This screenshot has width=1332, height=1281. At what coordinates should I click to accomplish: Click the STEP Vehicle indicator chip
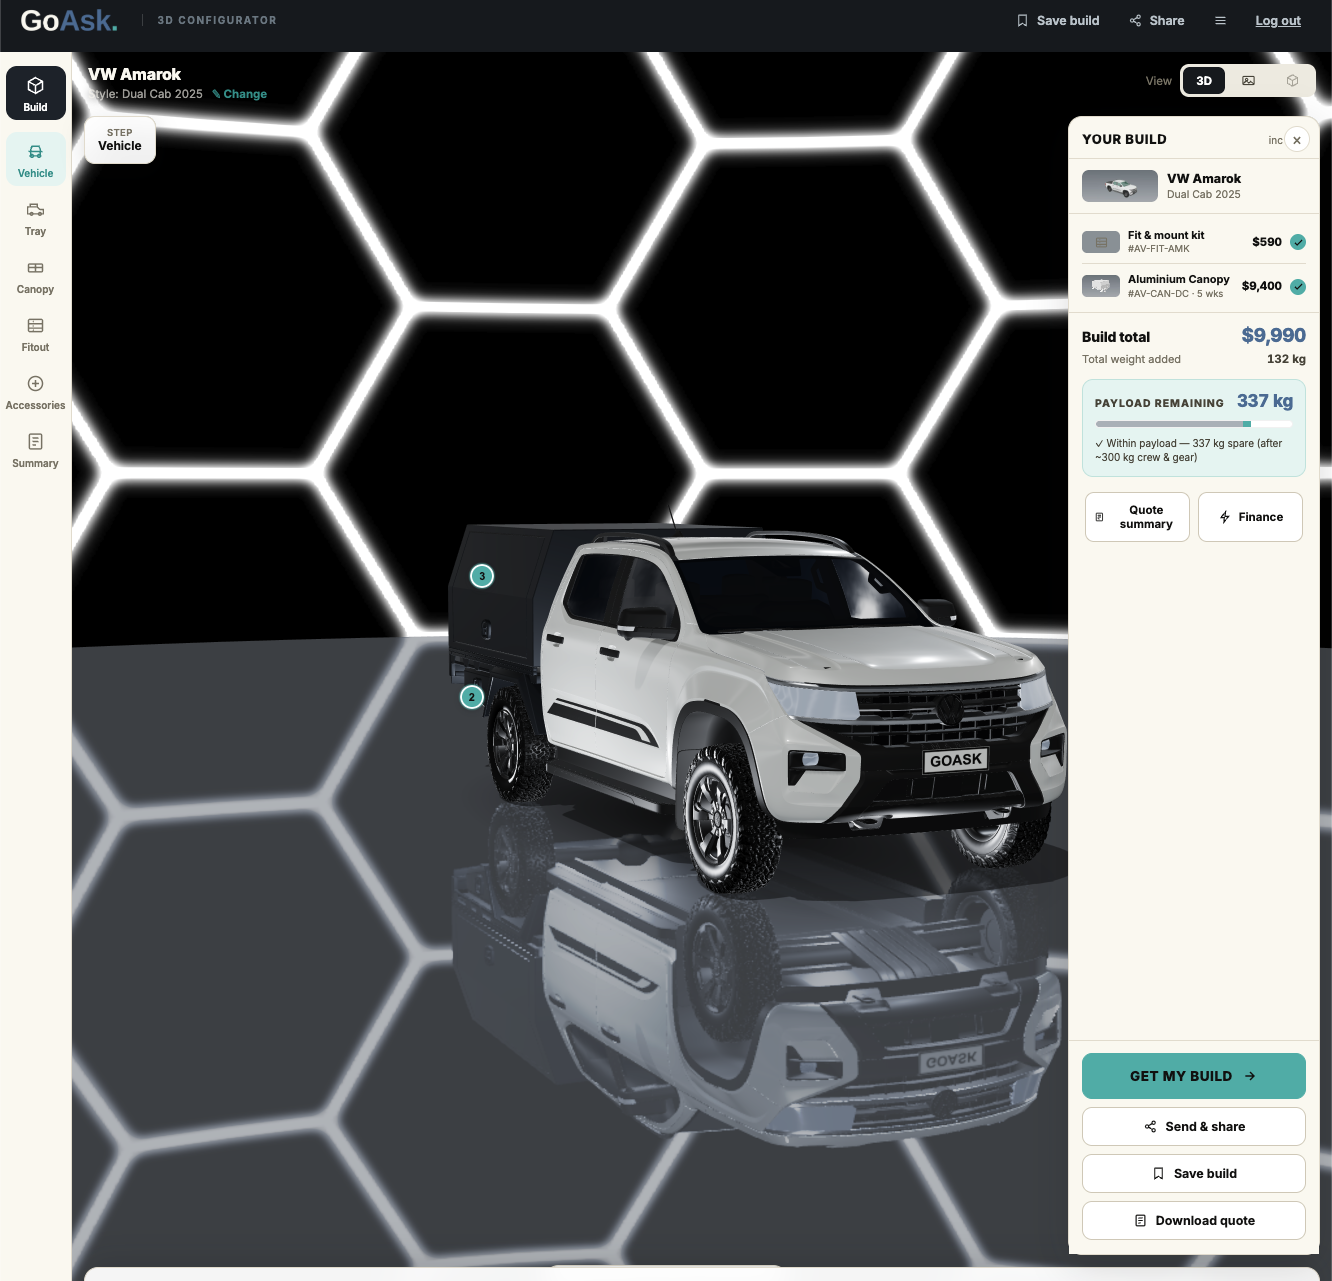click(120, 140)
